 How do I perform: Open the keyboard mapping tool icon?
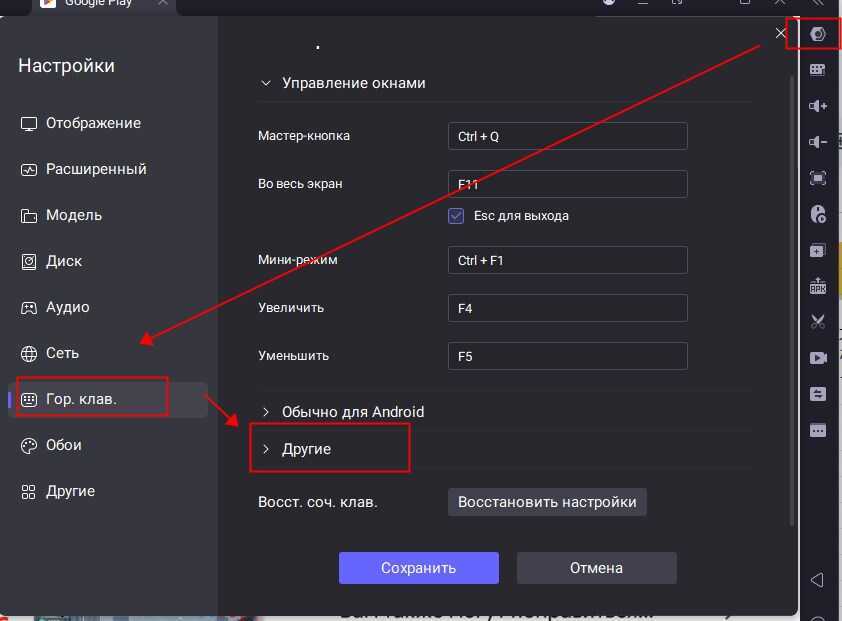point(818,69)
